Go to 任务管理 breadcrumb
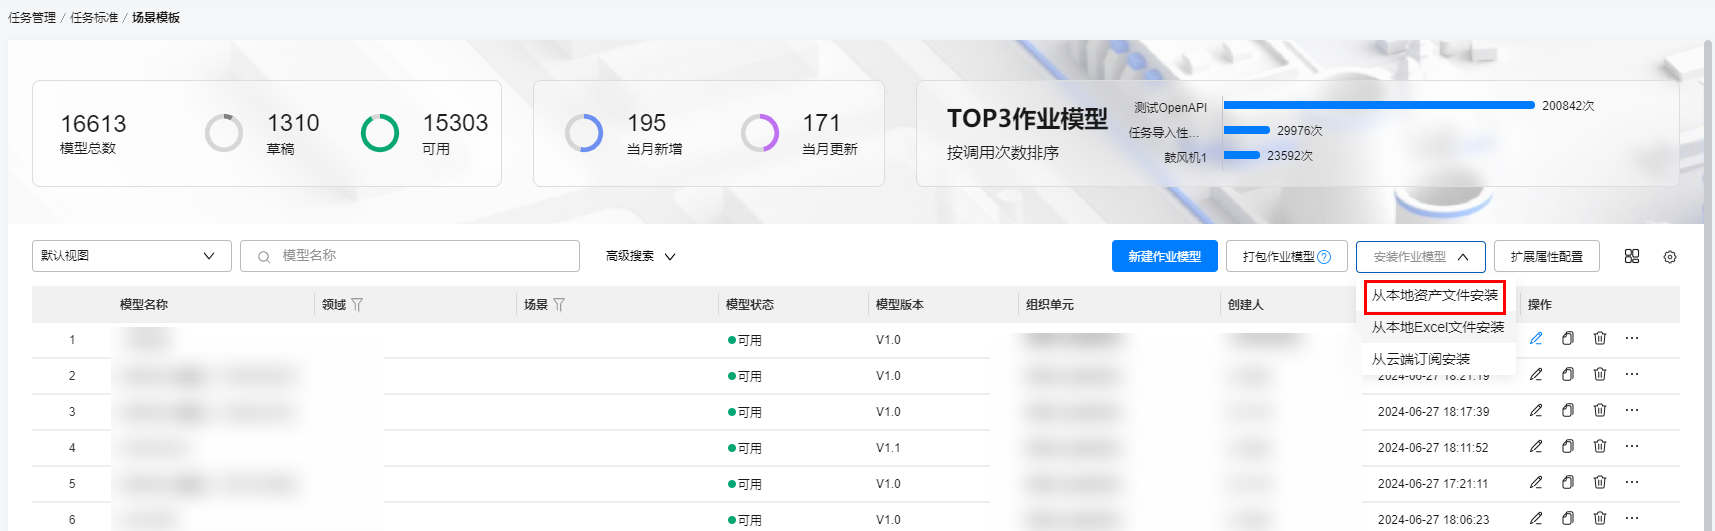The image size is (1715, 531). click(x=32, y=17)
